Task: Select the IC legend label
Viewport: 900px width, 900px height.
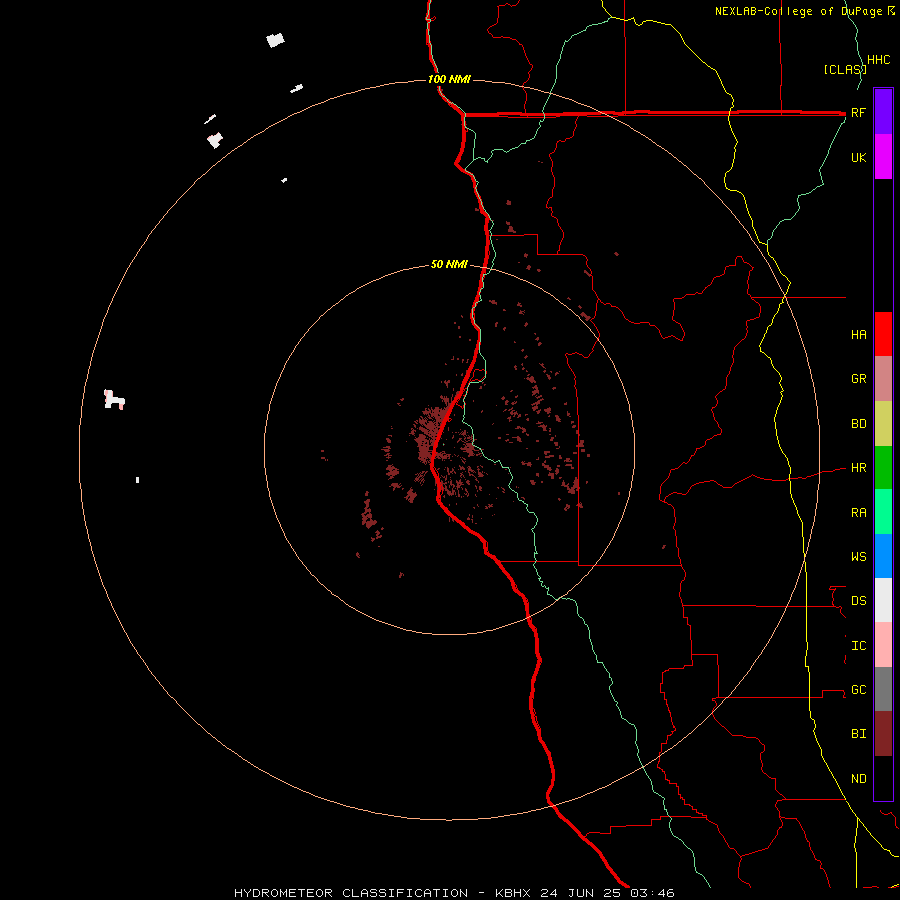Action: pyautogui.click(x=858, y=646)
